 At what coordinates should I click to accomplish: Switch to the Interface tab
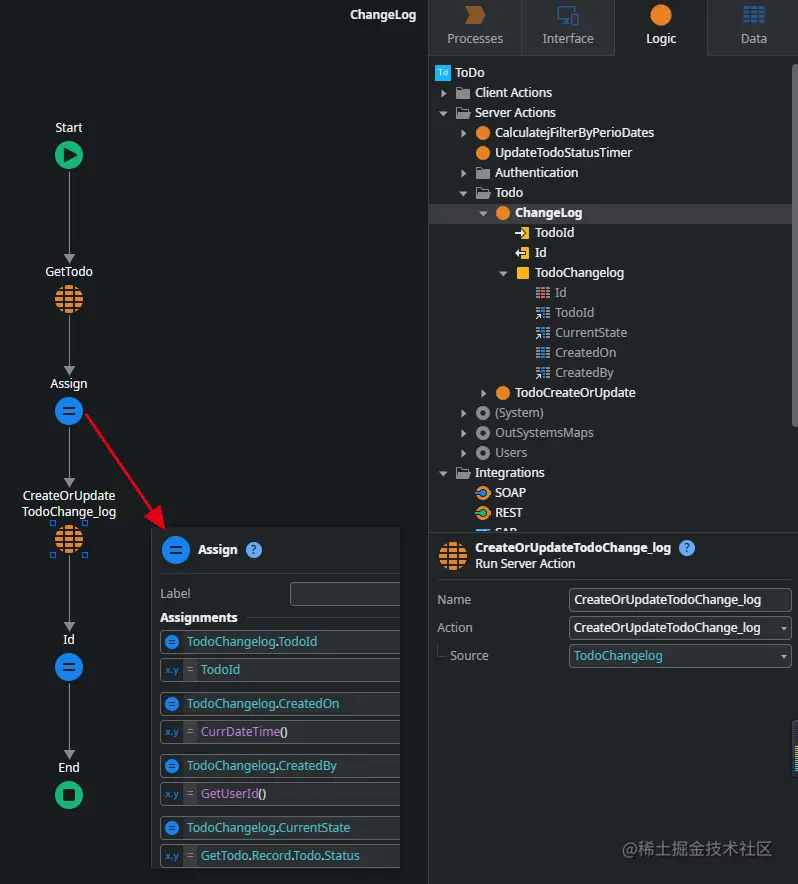point(568,26)
